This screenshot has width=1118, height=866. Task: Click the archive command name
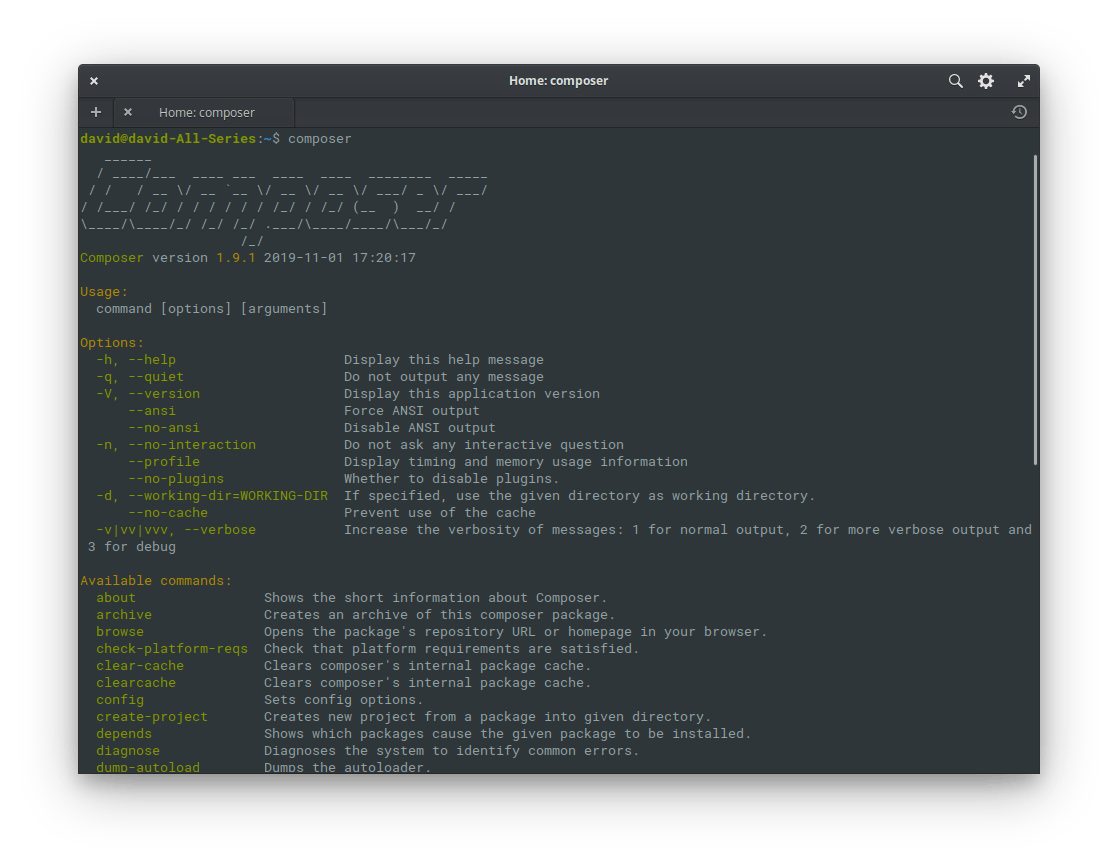(x=124, y=614)
